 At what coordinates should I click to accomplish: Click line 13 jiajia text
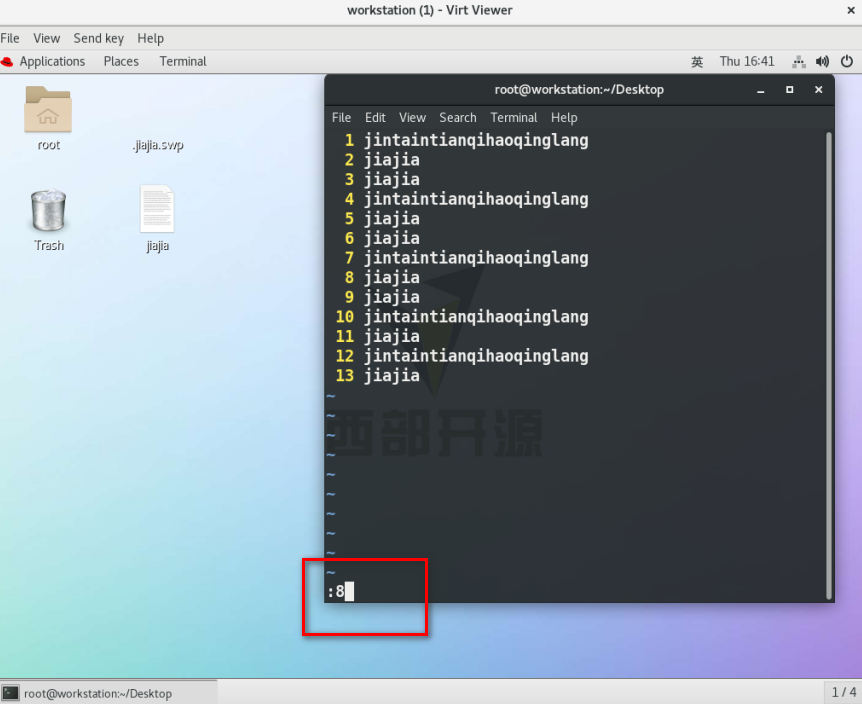(x=391, y=376)
